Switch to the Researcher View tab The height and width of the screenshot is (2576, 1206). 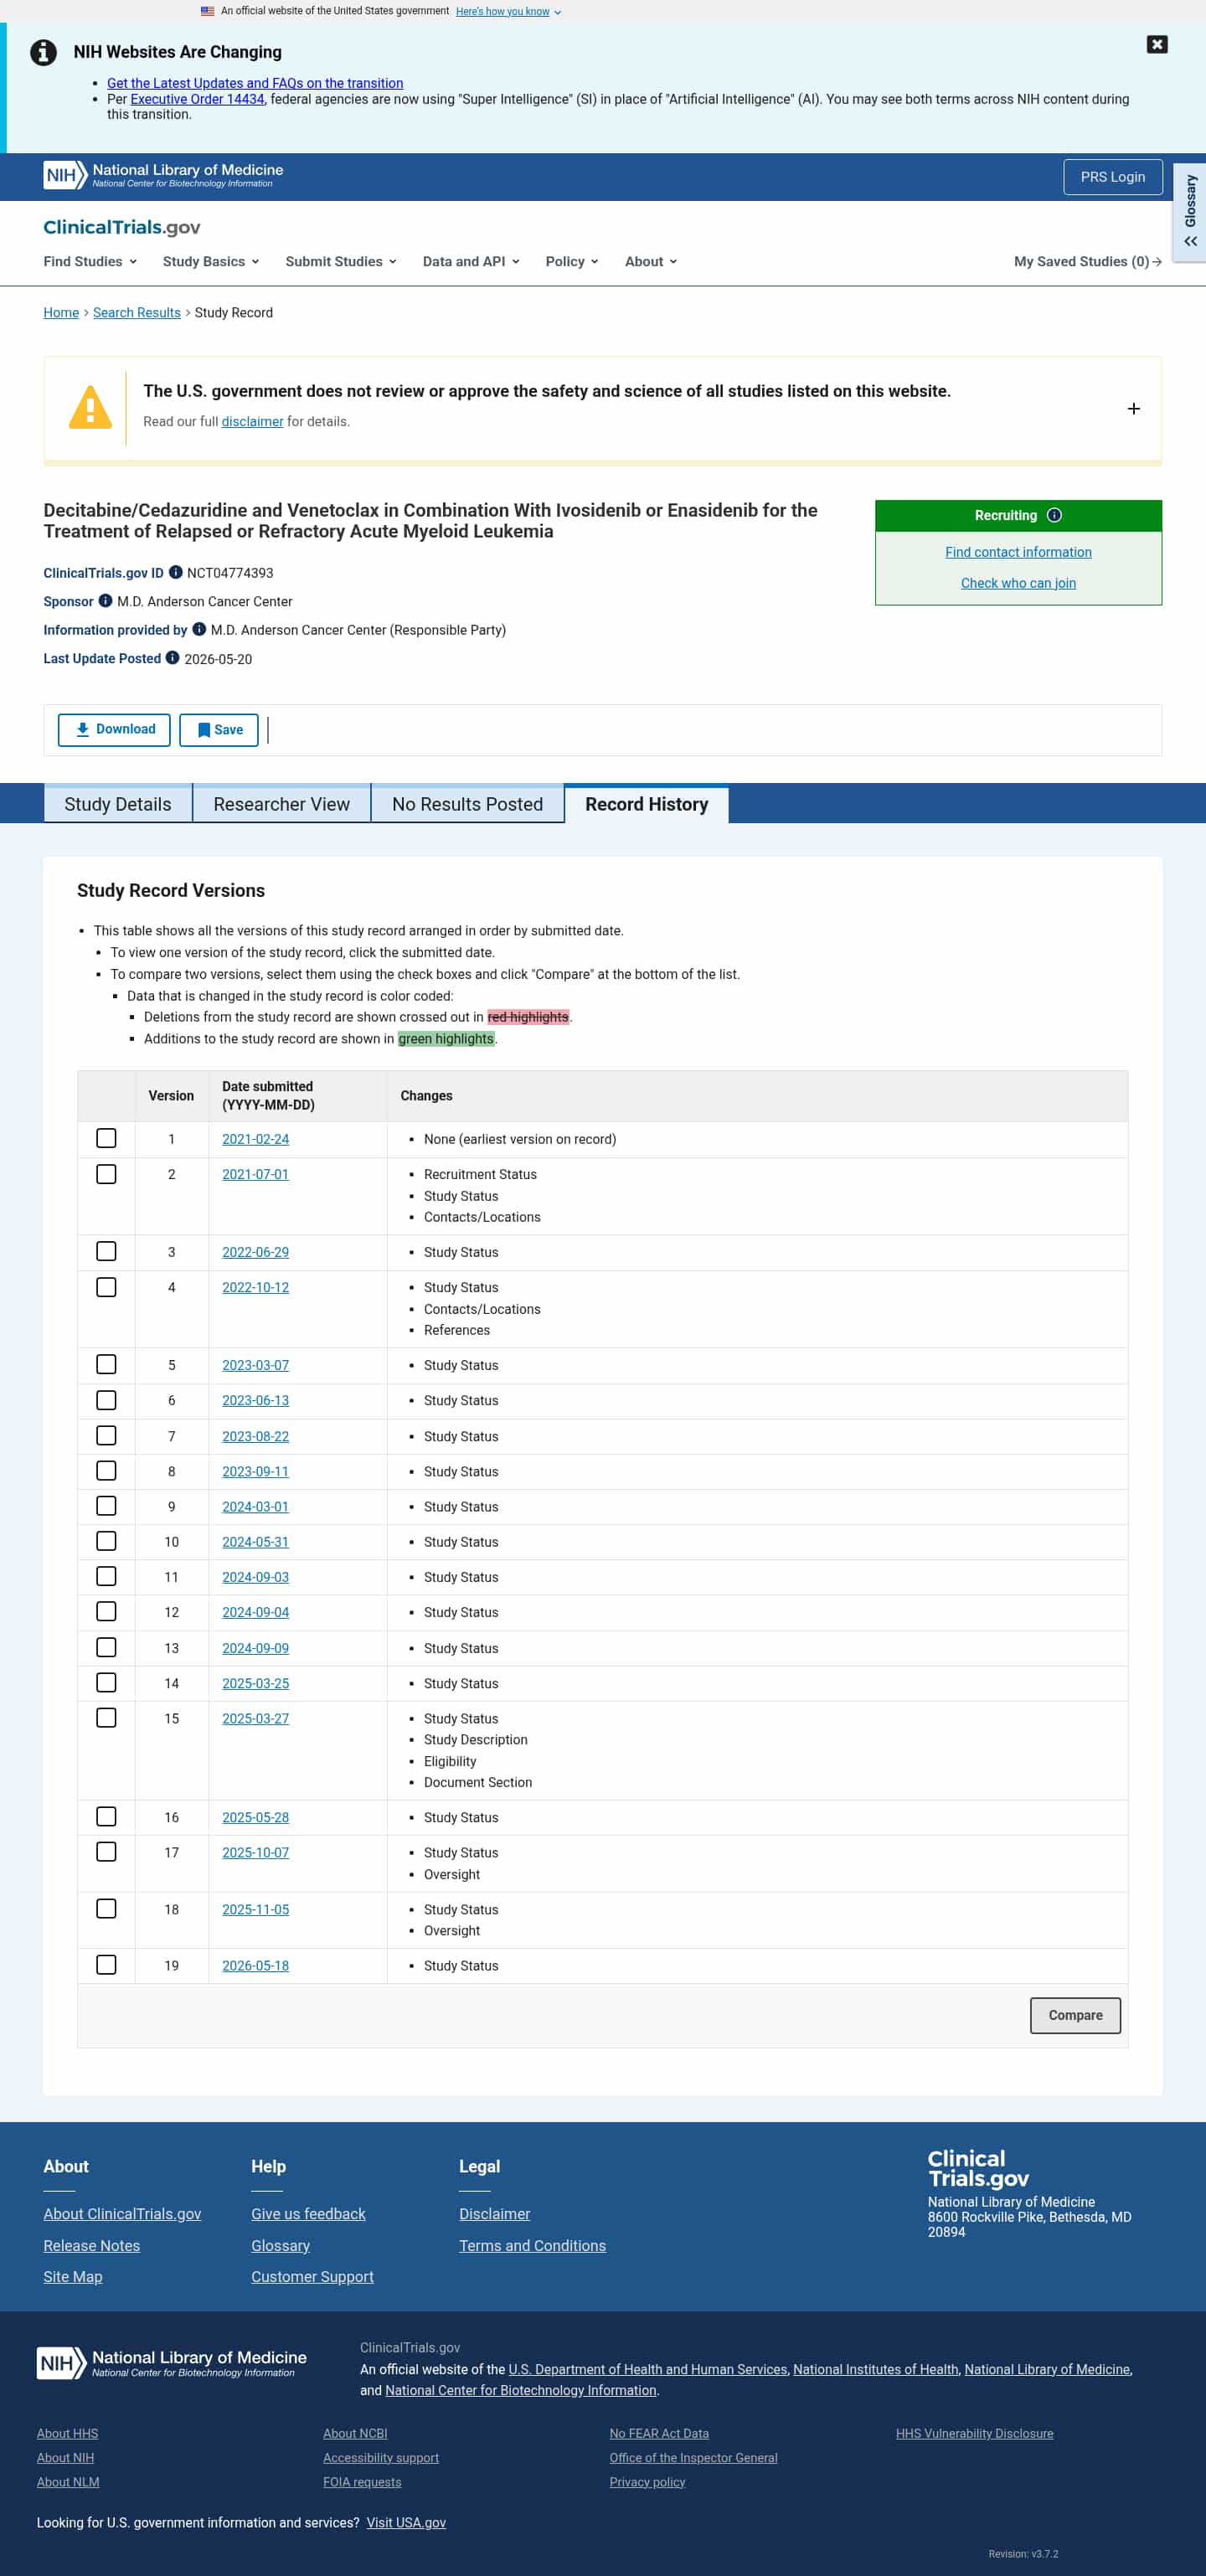point(282,804)
